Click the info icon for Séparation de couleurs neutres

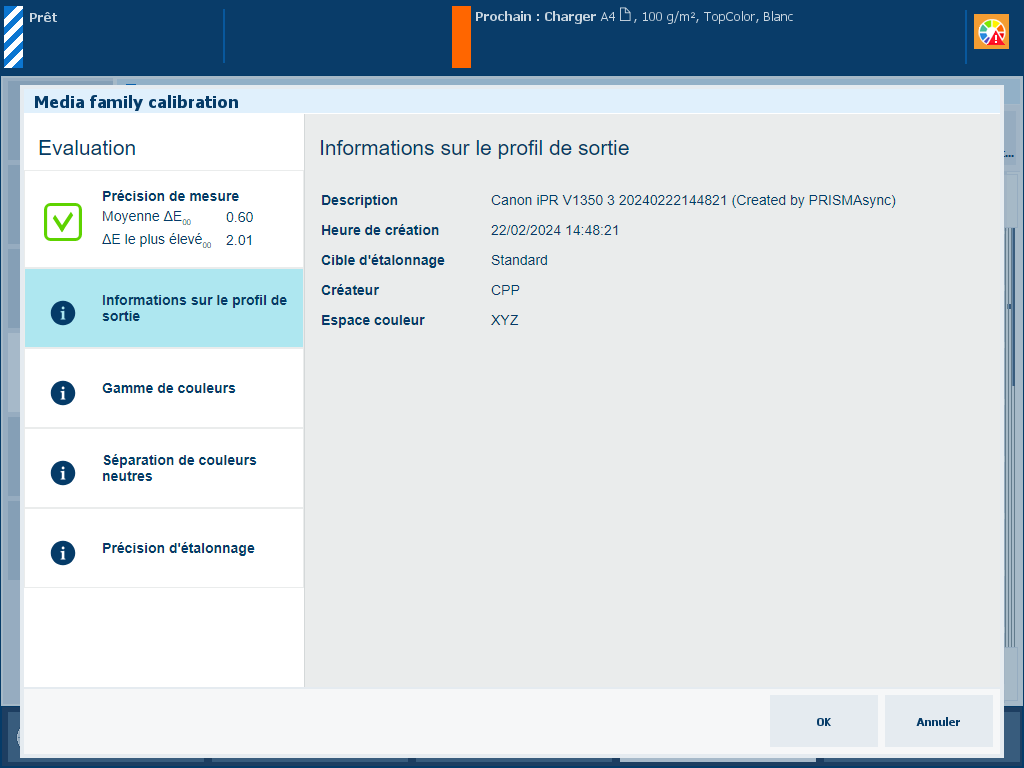[x=63, y=472]
